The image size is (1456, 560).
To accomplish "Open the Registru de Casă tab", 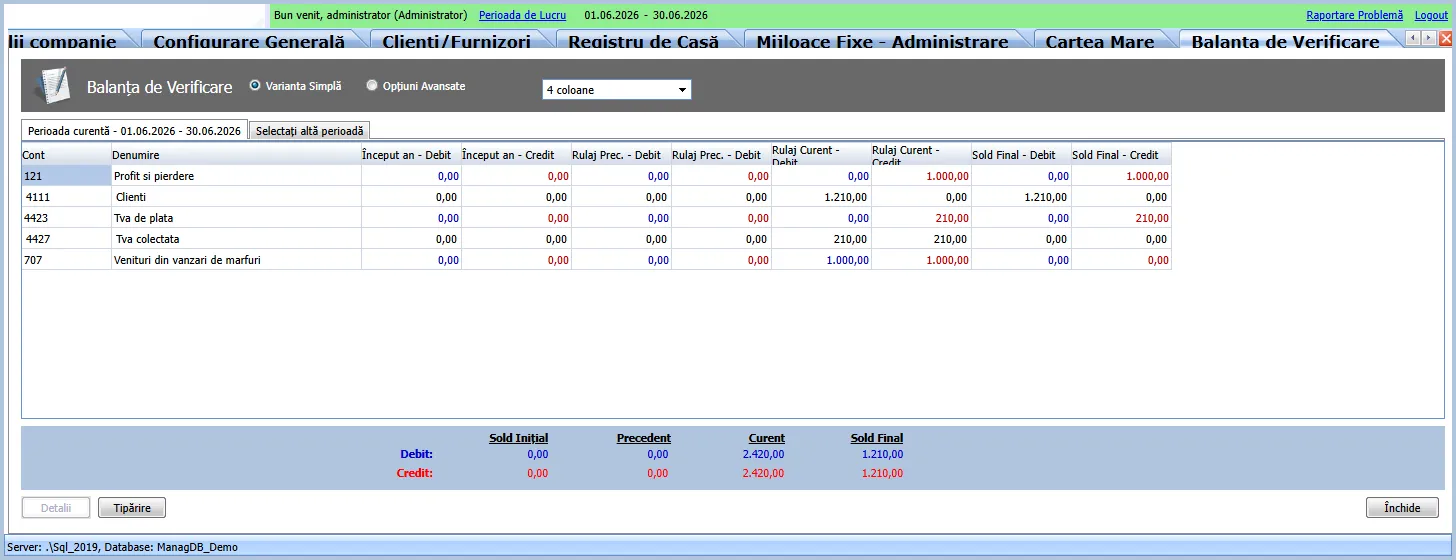I will click(x=643, y=41).
